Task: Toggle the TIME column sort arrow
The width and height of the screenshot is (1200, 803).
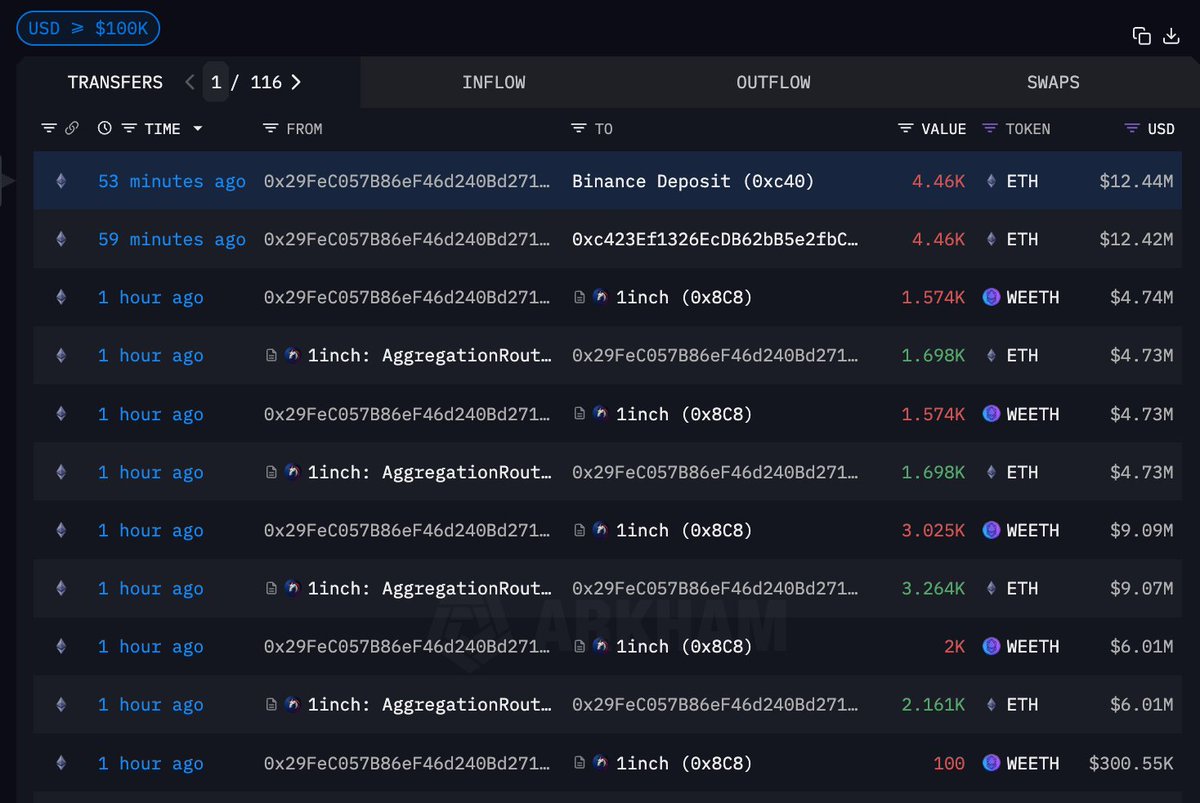Action: (197, 128)
